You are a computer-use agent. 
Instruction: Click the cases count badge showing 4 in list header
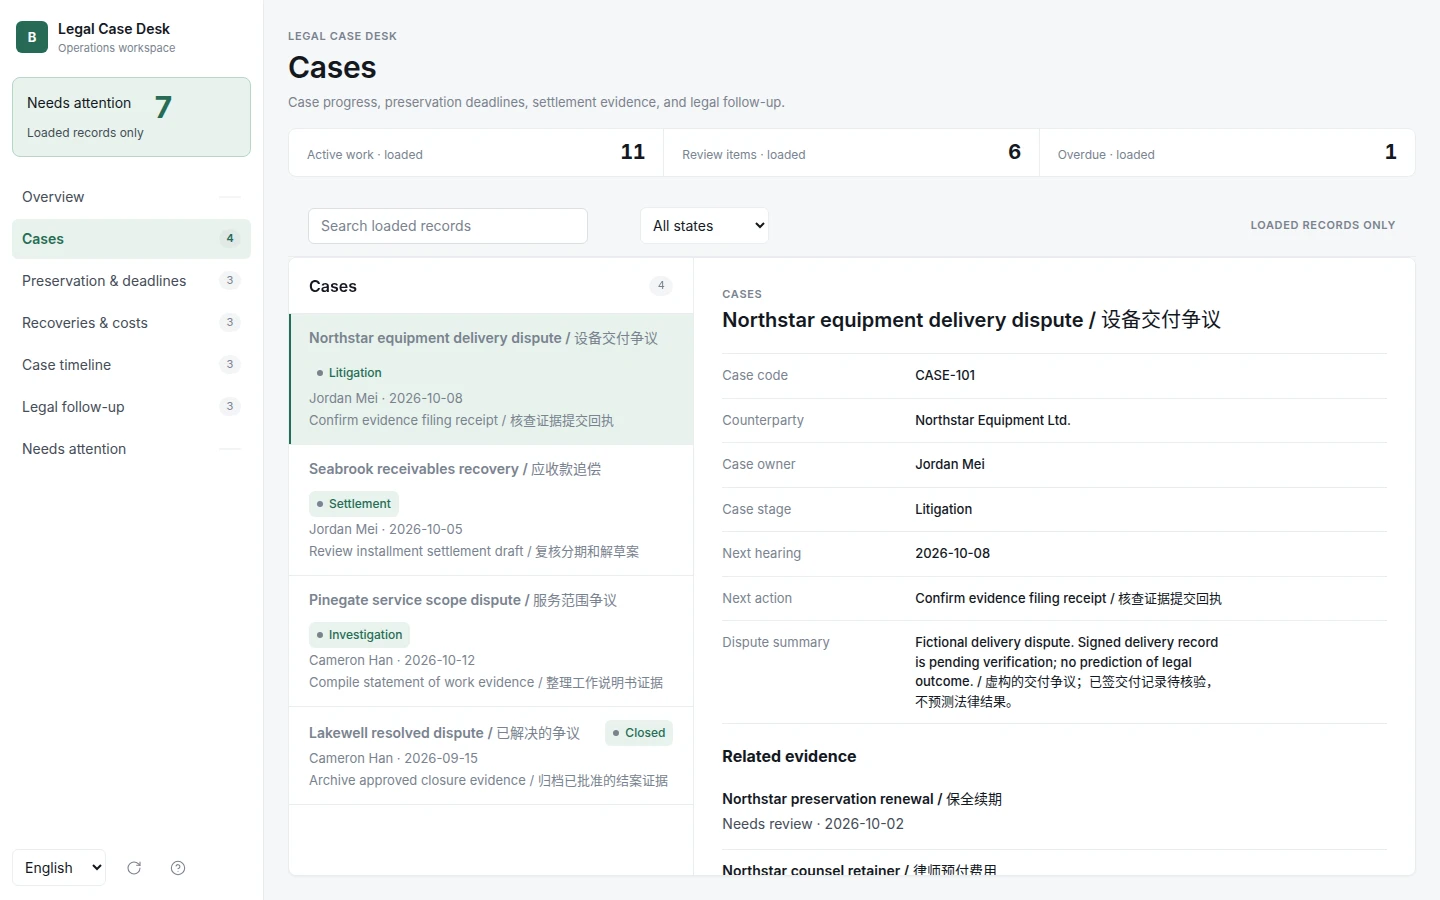661,286
